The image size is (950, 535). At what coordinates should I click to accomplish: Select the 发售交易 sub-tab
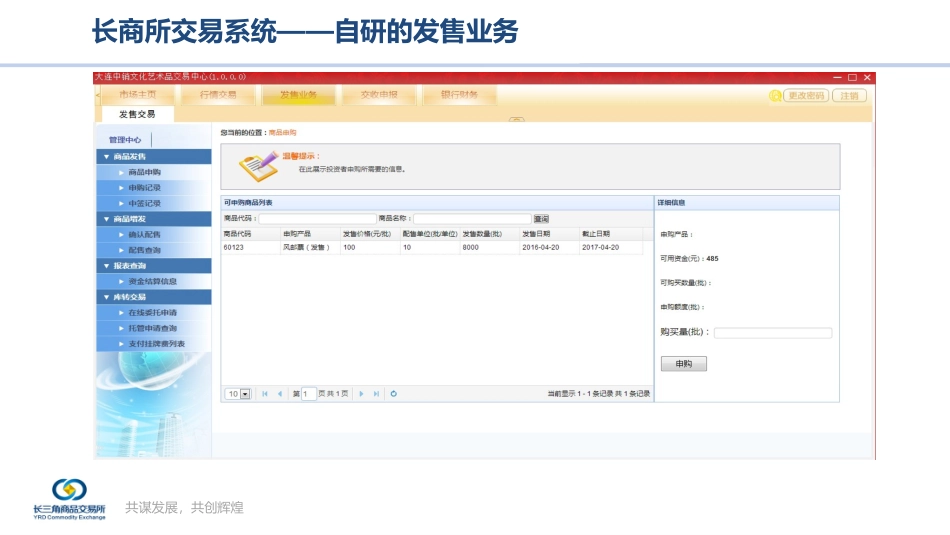tap(137, 114)
